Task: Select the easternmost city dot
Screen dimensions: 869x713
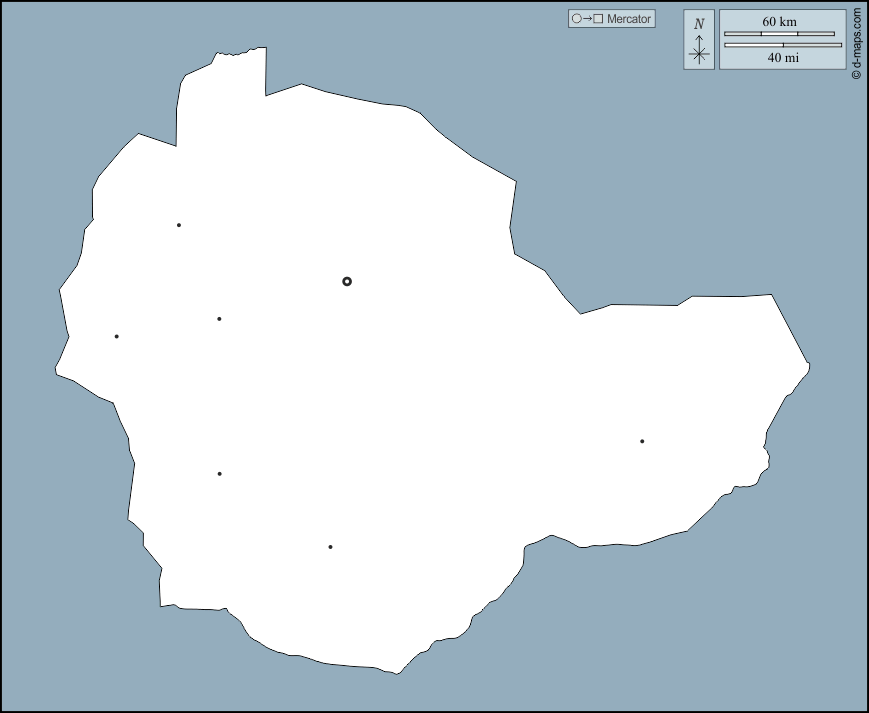Action: (x=642, y=441)
